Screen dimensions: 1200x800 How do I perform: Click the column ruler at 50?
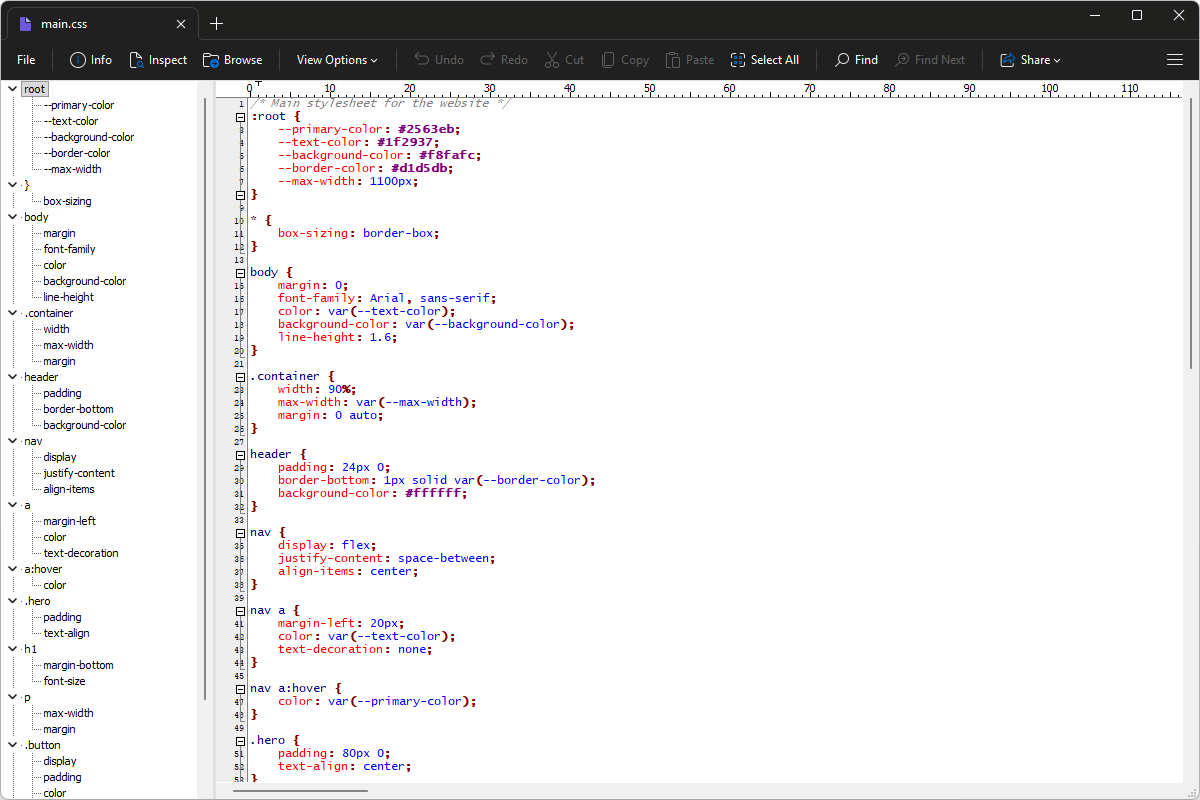pyautogui.click(x=650, y=89)
